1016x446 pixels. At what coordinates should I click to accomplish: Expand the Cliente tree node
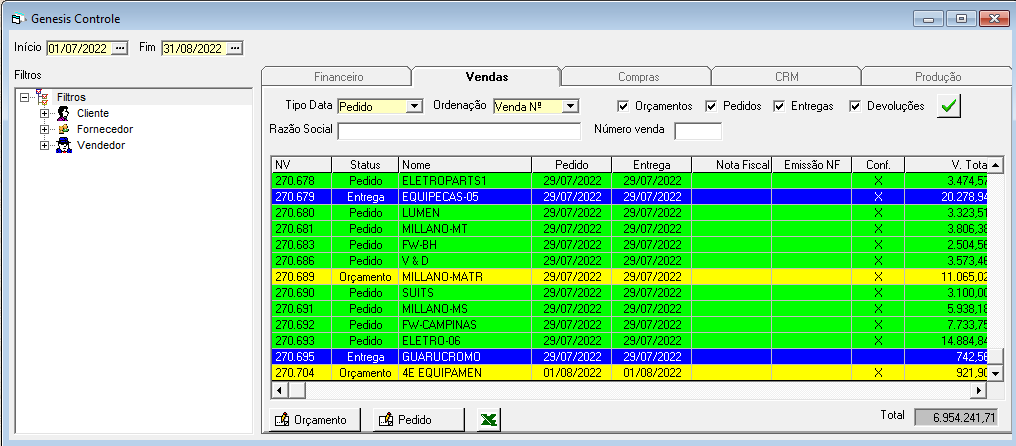click(44, 113)
